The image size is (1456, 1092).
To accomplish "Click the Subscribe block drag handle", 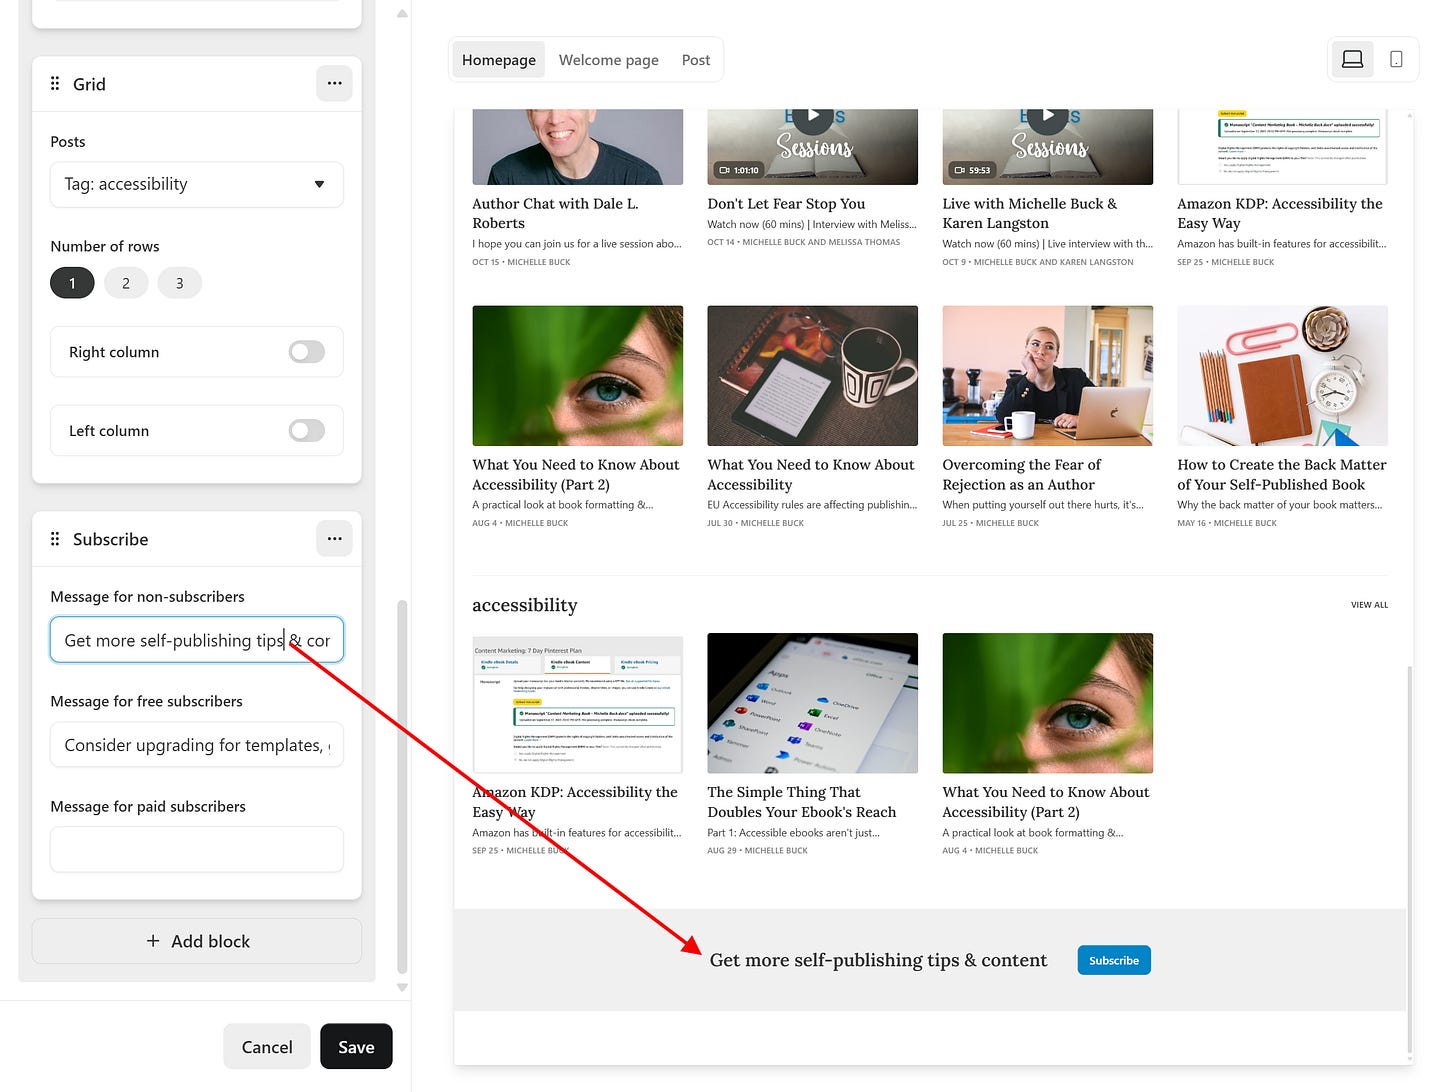I will (55, 538).
